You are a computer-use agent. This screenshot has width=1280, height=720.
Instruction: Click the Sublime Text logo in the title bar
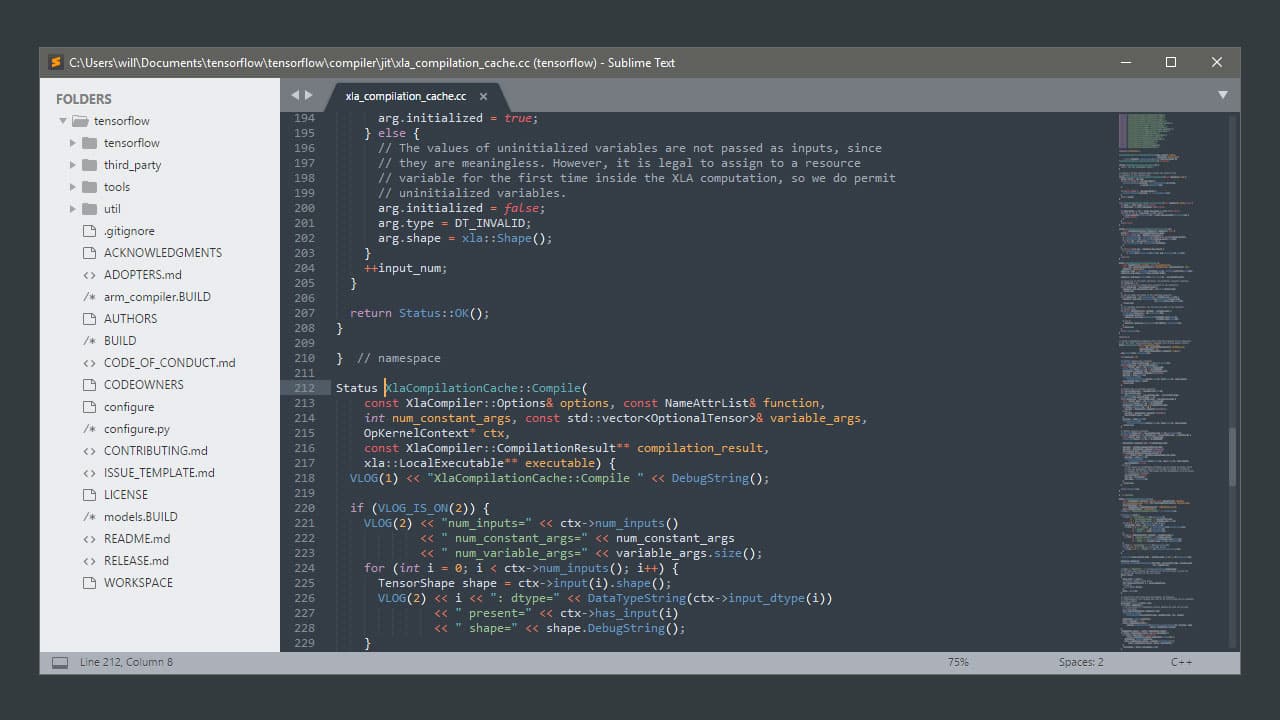coord(55,62)
